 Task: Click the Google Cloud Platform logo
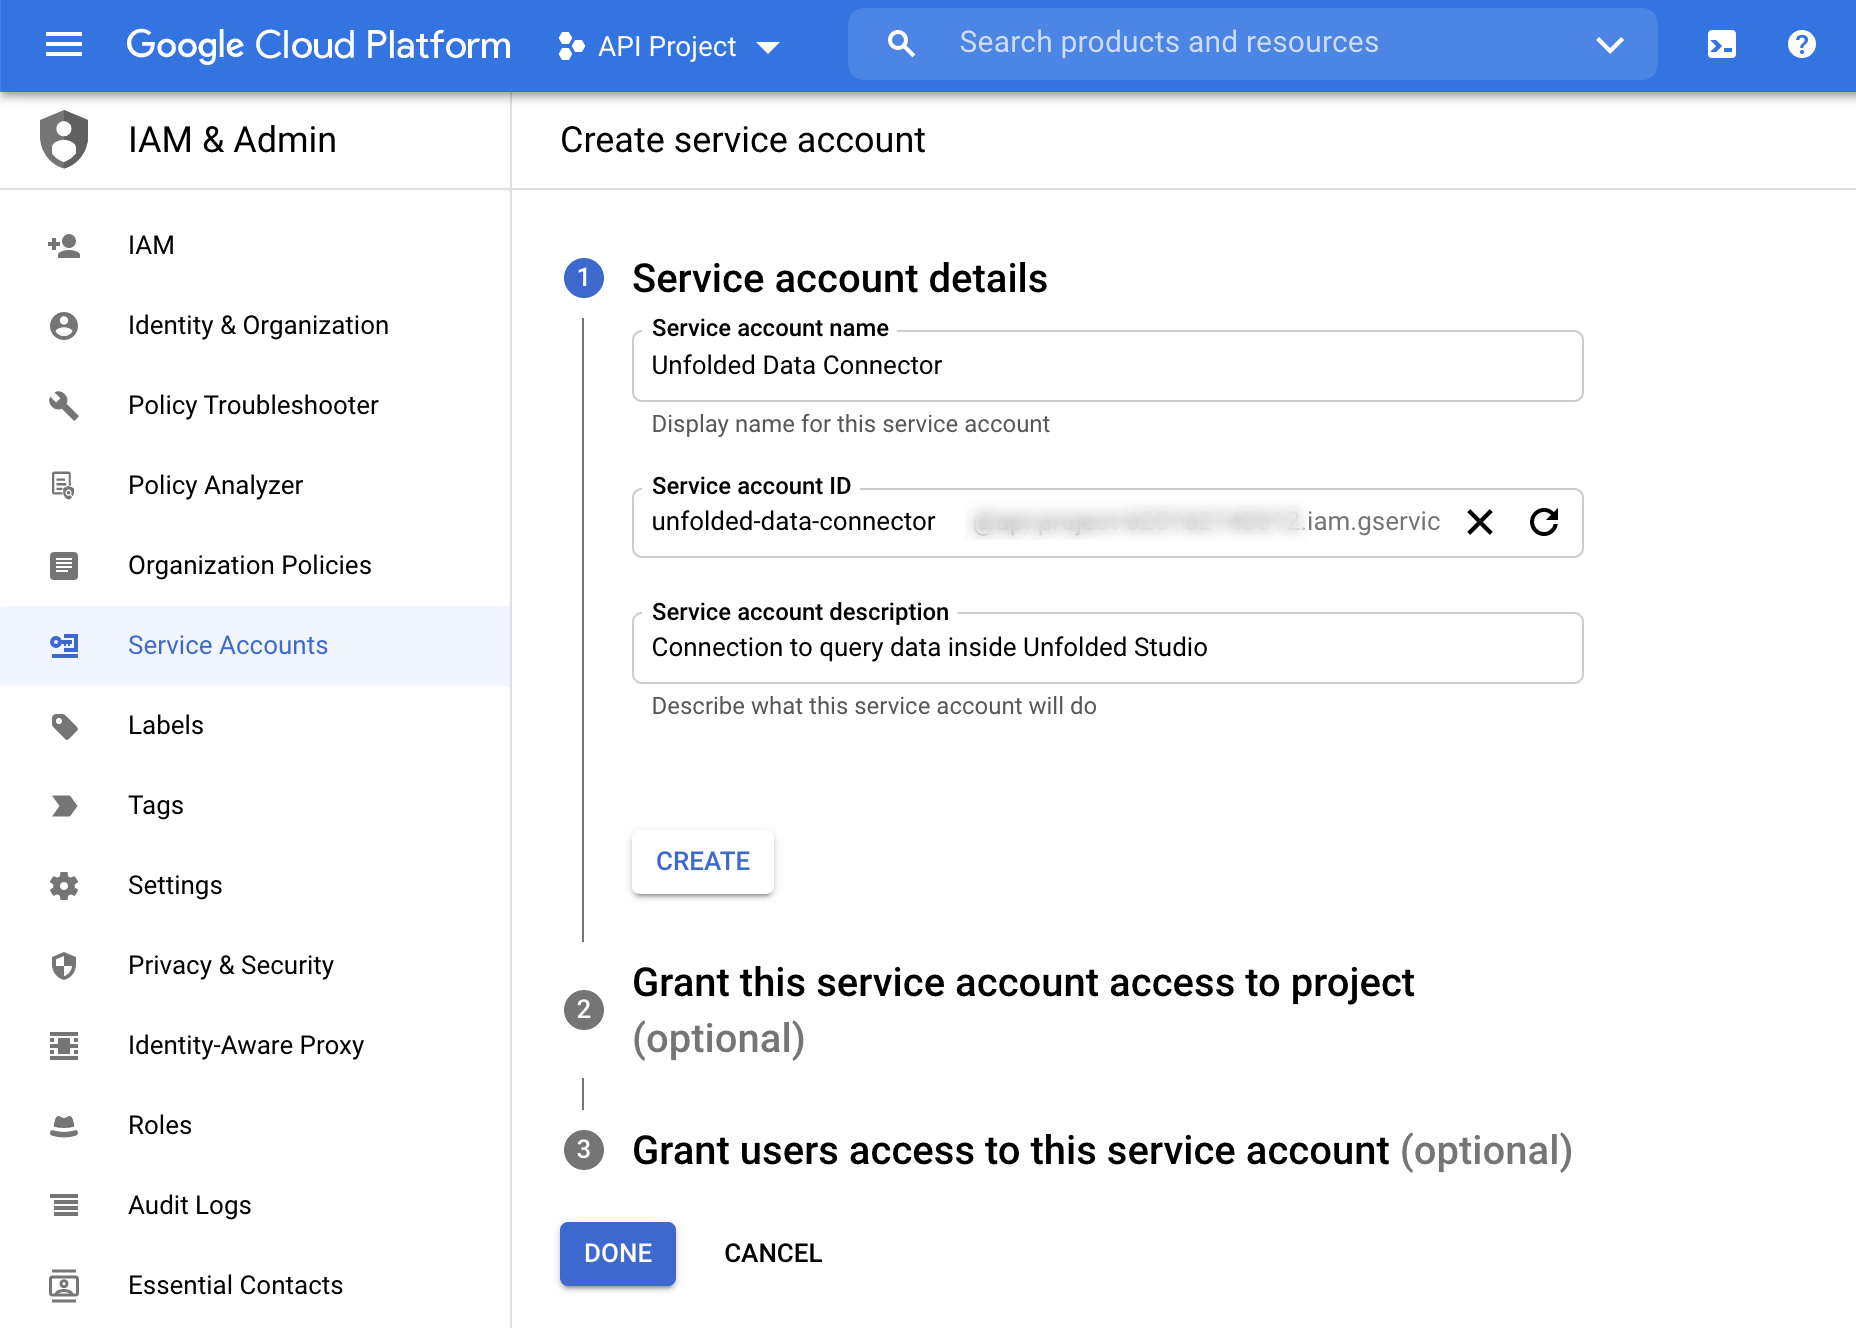(318, 45)
